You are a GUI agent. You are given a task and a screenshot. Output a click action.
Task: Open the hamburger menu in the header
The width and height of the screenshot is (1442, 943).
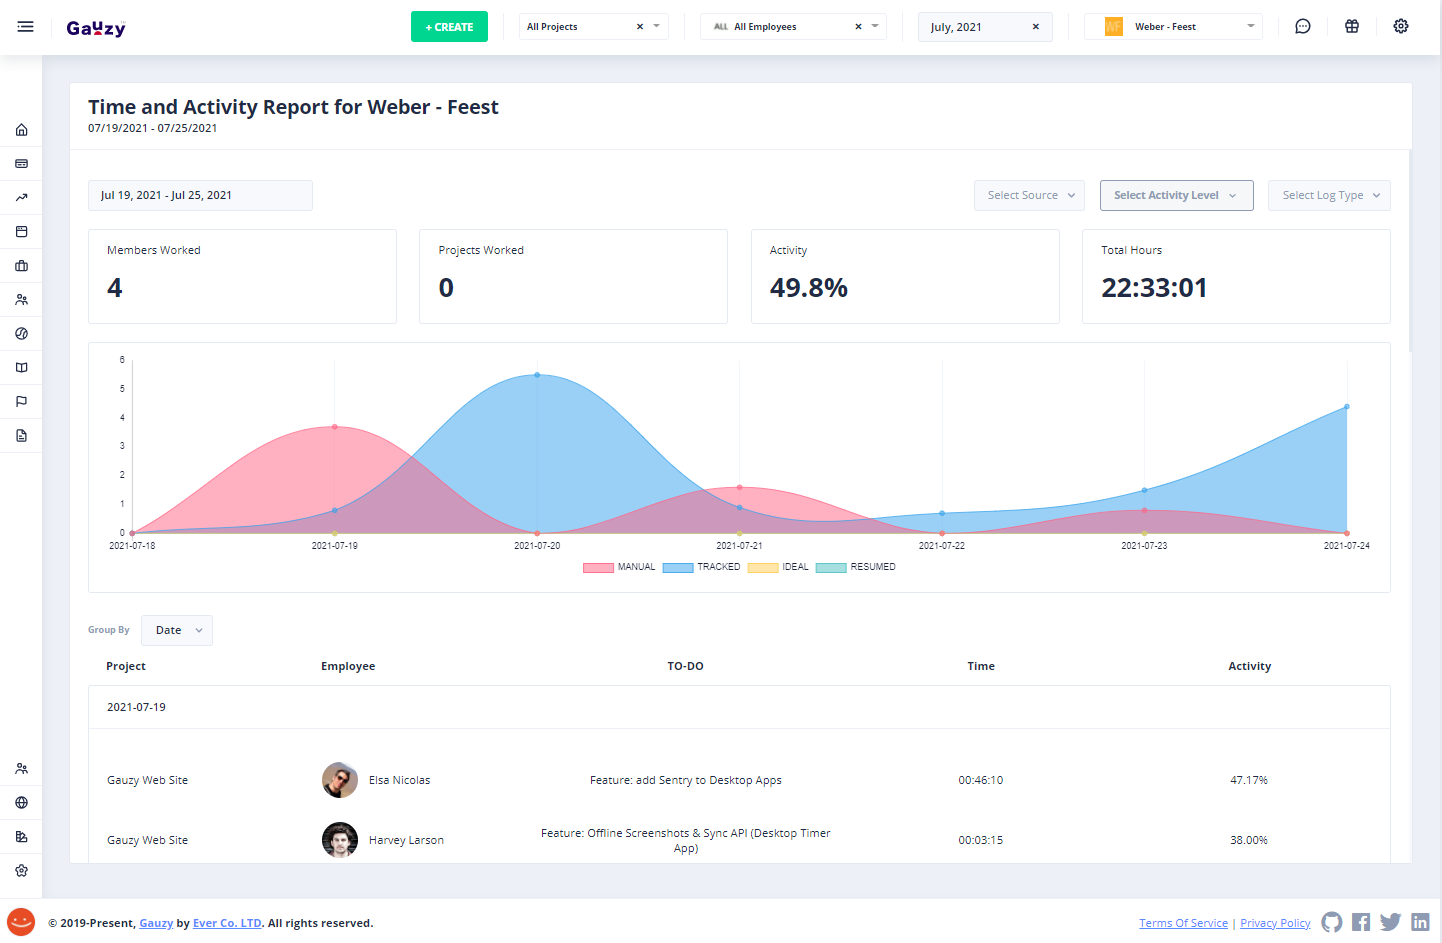tap(26, 27)
